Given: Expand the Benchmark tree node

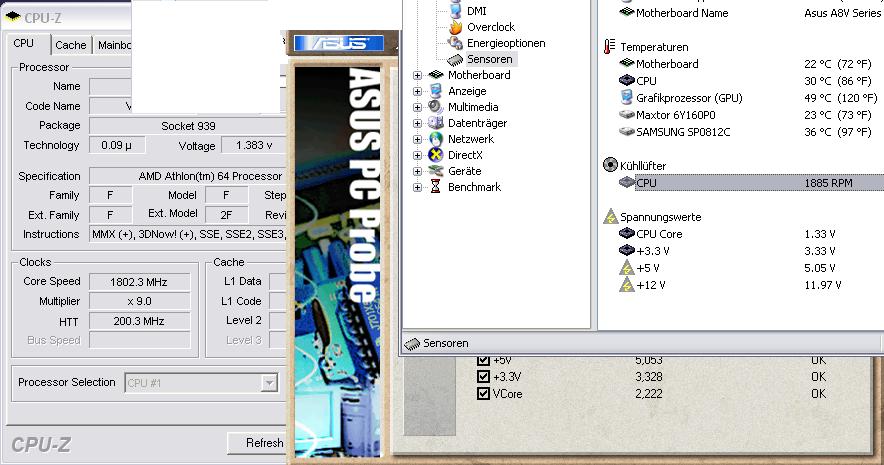Looking at the screenshot, I should click(417, 187).
